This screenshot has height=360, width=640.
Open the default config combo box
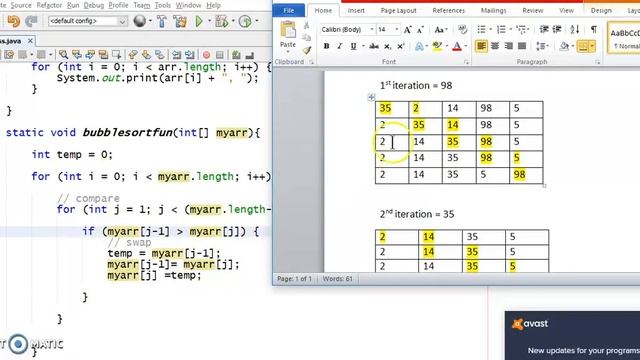point(88,21)
